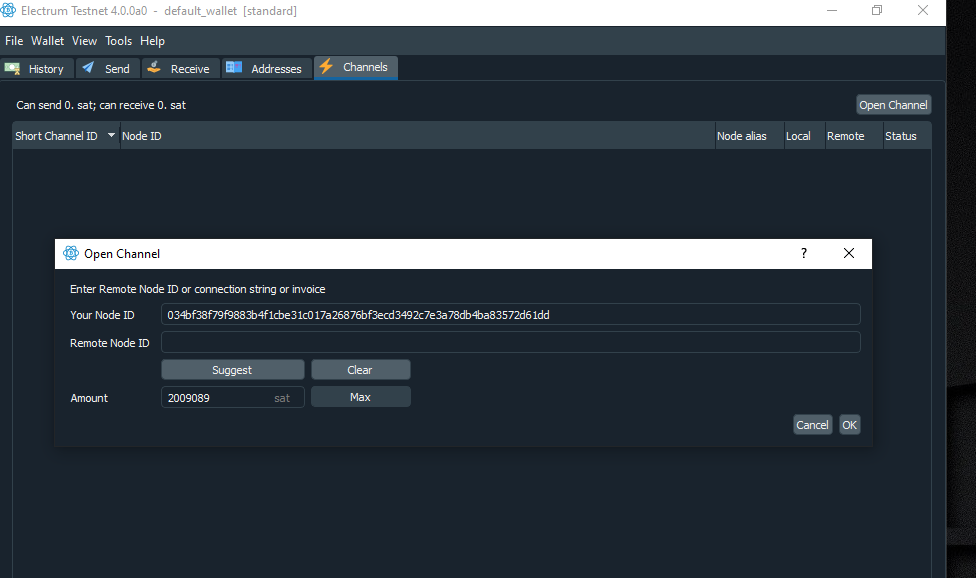Sort by the Remote column header

(x=854, y=136)
